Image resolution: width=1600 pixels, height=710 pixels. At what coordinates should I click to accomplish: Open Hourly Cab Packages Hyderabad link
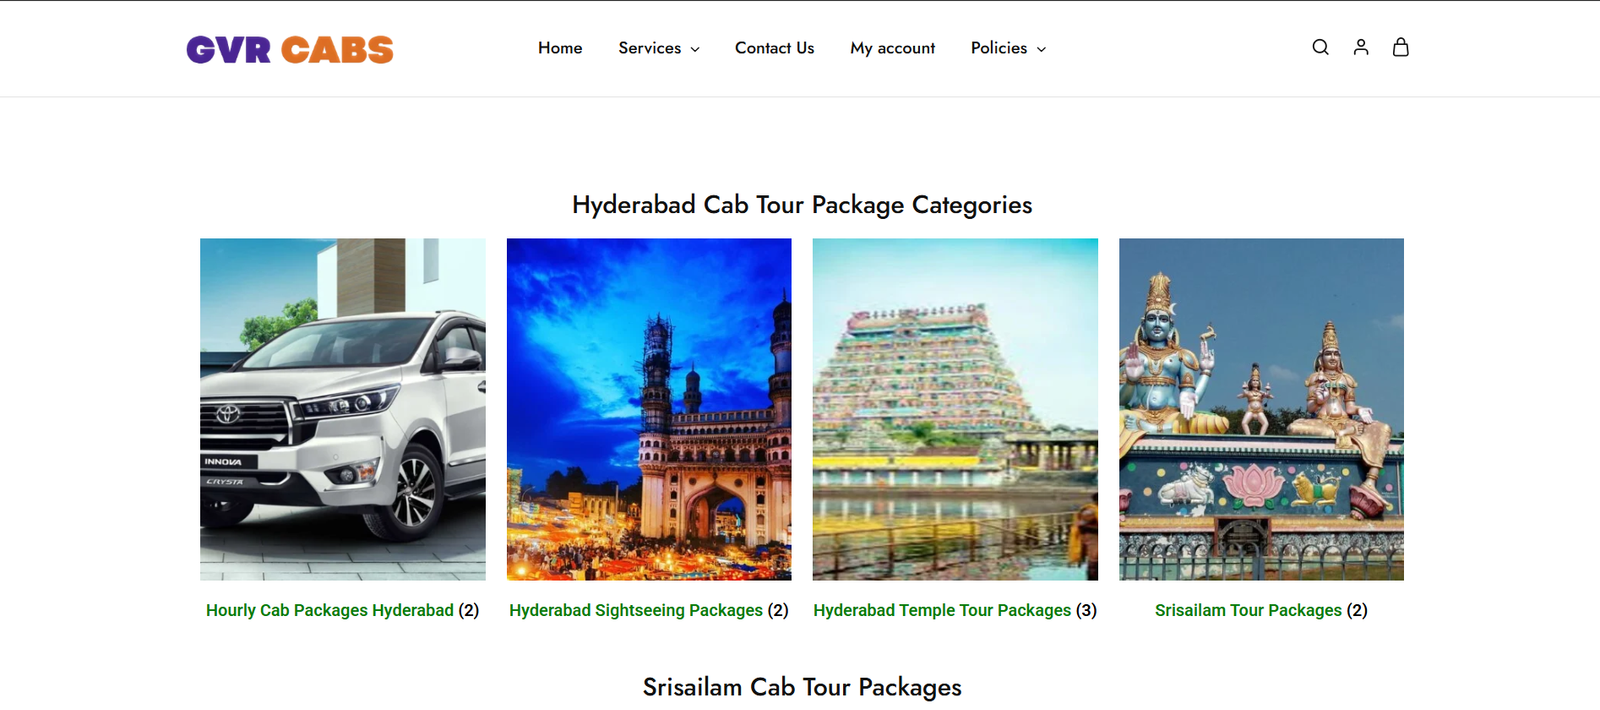[330, 610]
